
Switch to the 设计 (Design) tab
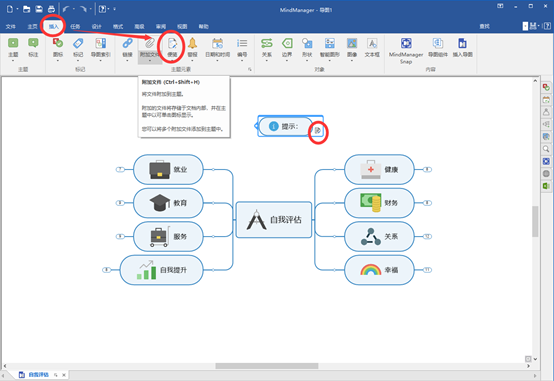point(96,27)
